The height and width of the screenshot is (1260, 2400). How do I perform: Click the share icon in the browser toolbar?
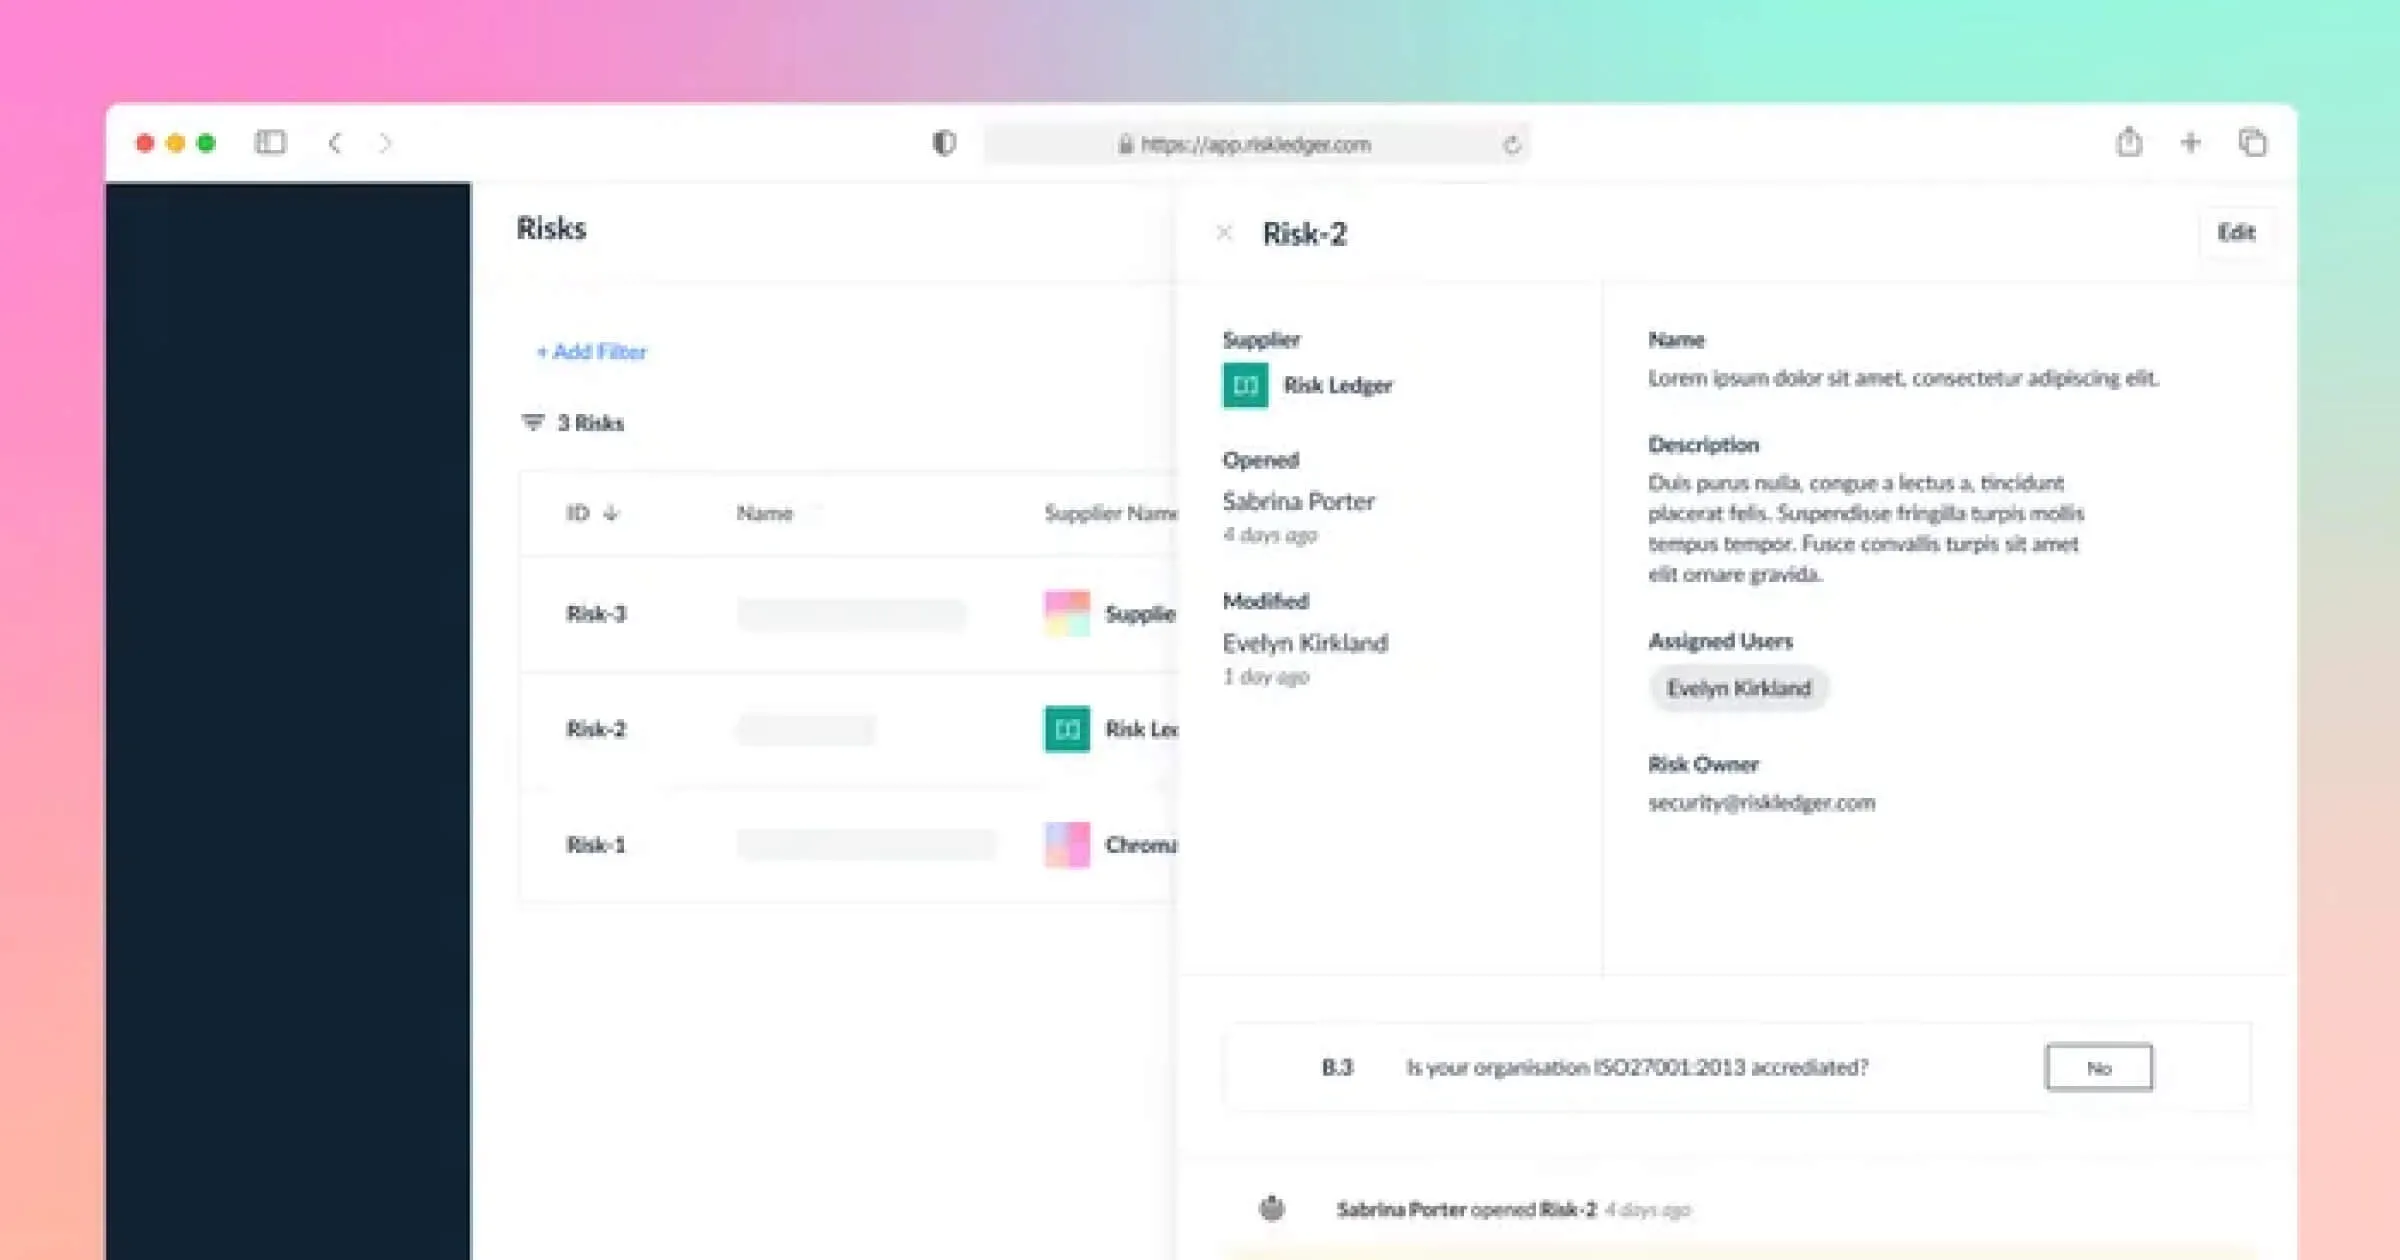pyautogui.click(x=2126, y=142)
